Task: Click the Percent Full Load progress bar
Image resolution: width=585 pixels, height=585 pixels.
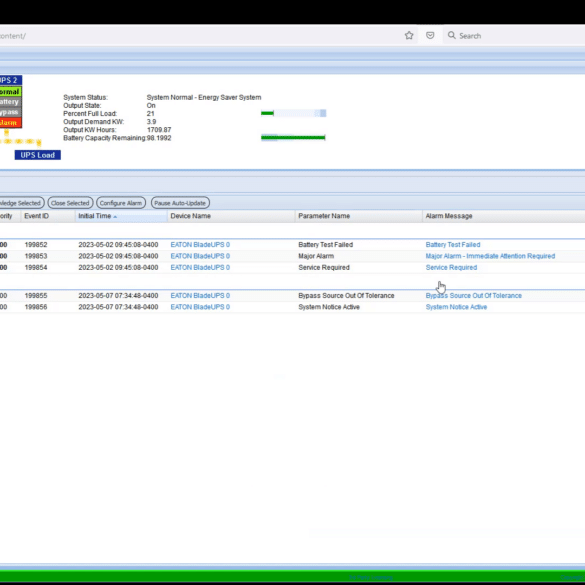Action: [294, 113]
